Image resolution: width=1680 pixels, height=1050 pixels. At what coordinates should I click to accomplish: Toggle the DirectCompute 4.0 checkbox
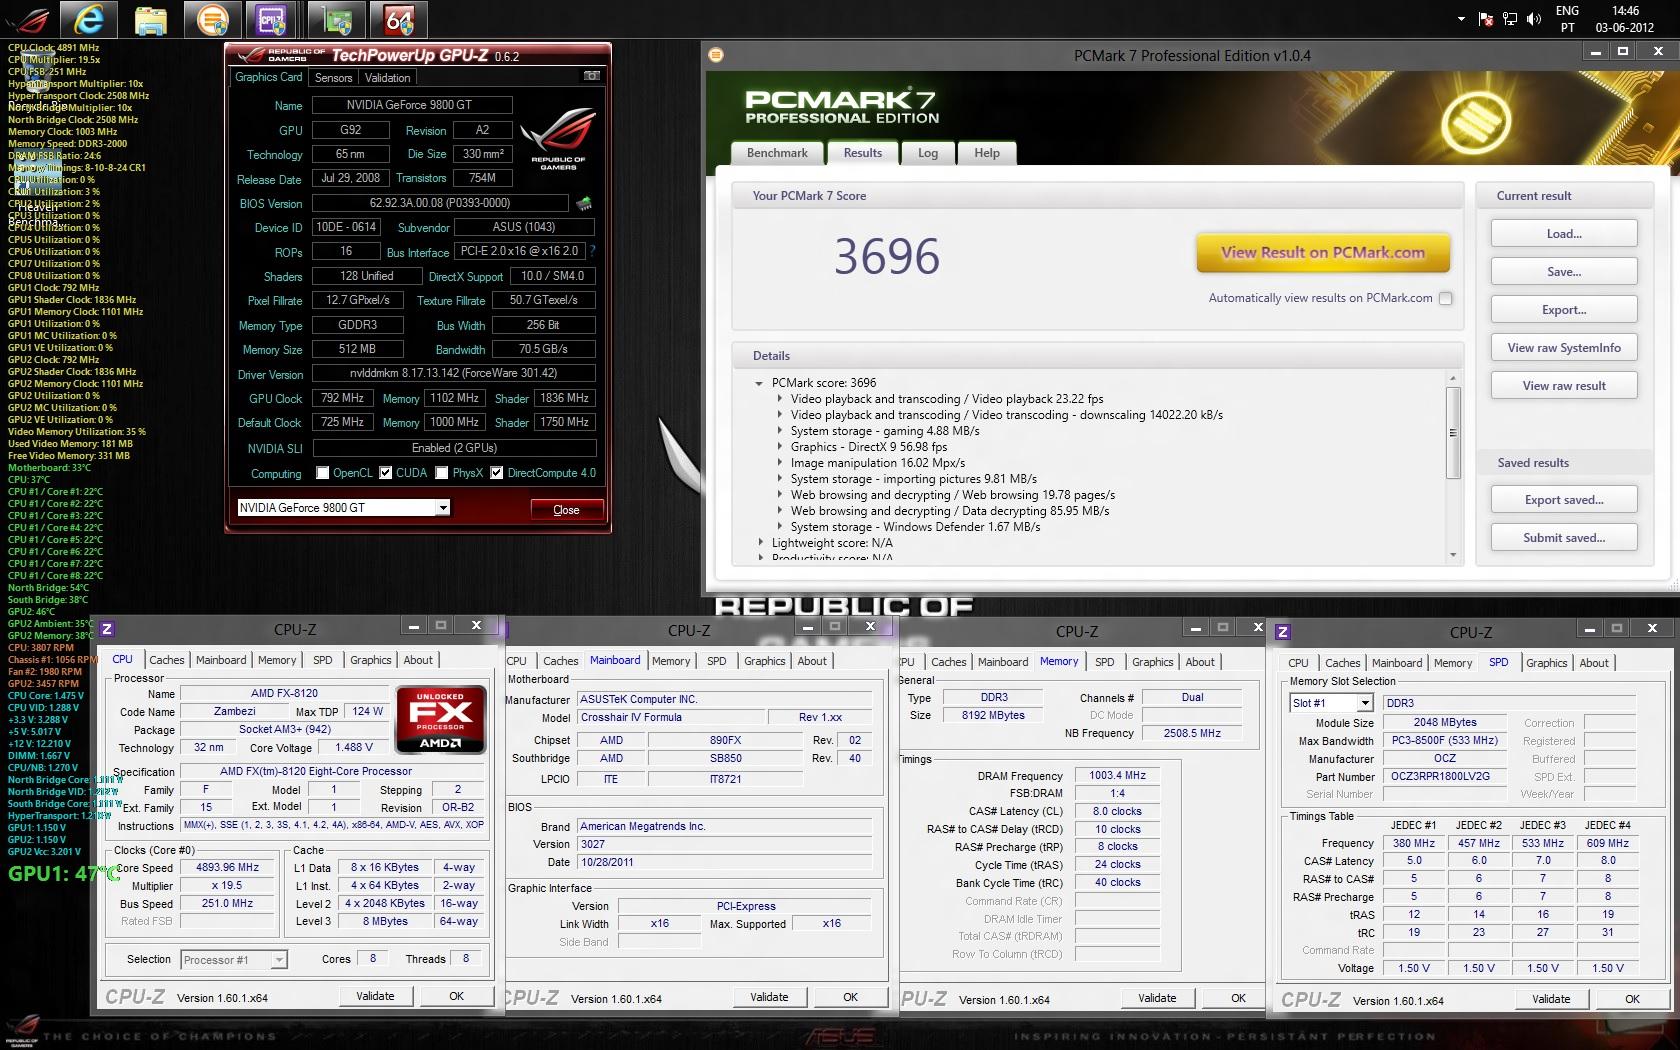coord(496,473)
